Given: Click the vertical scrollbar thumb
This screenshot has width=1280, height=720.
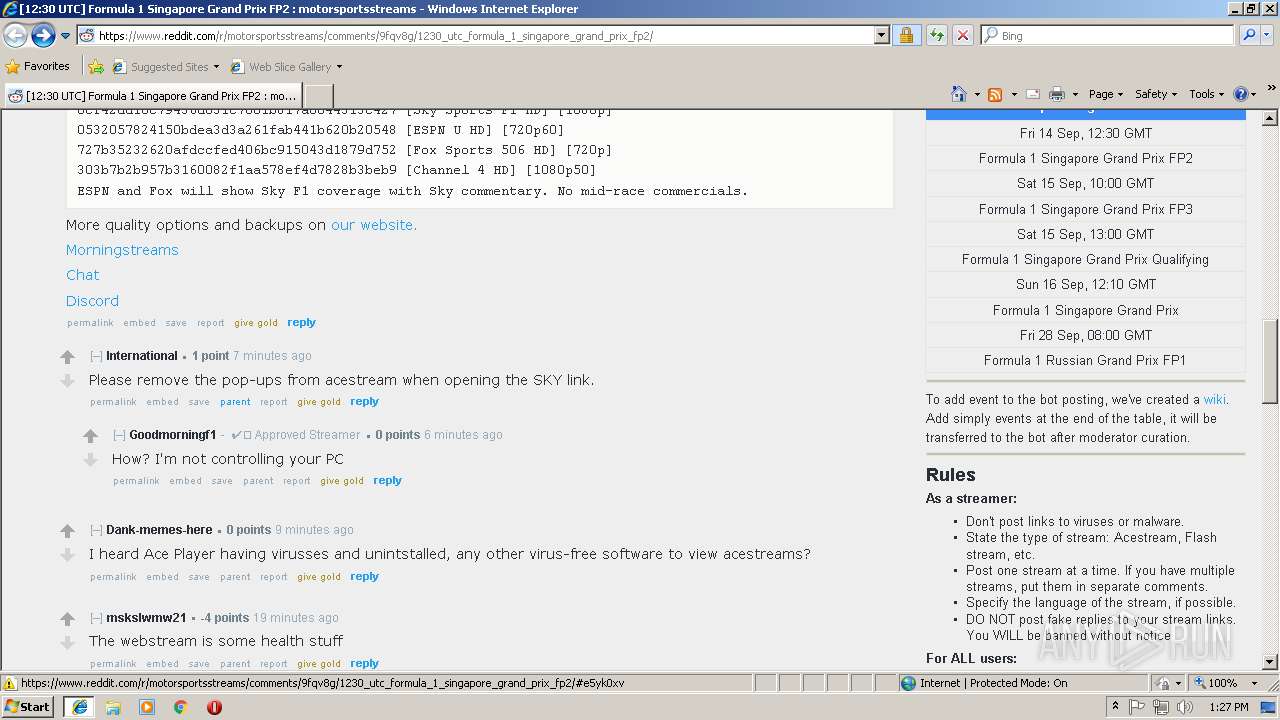Looking at the screenshot, I should [1270, 361].
